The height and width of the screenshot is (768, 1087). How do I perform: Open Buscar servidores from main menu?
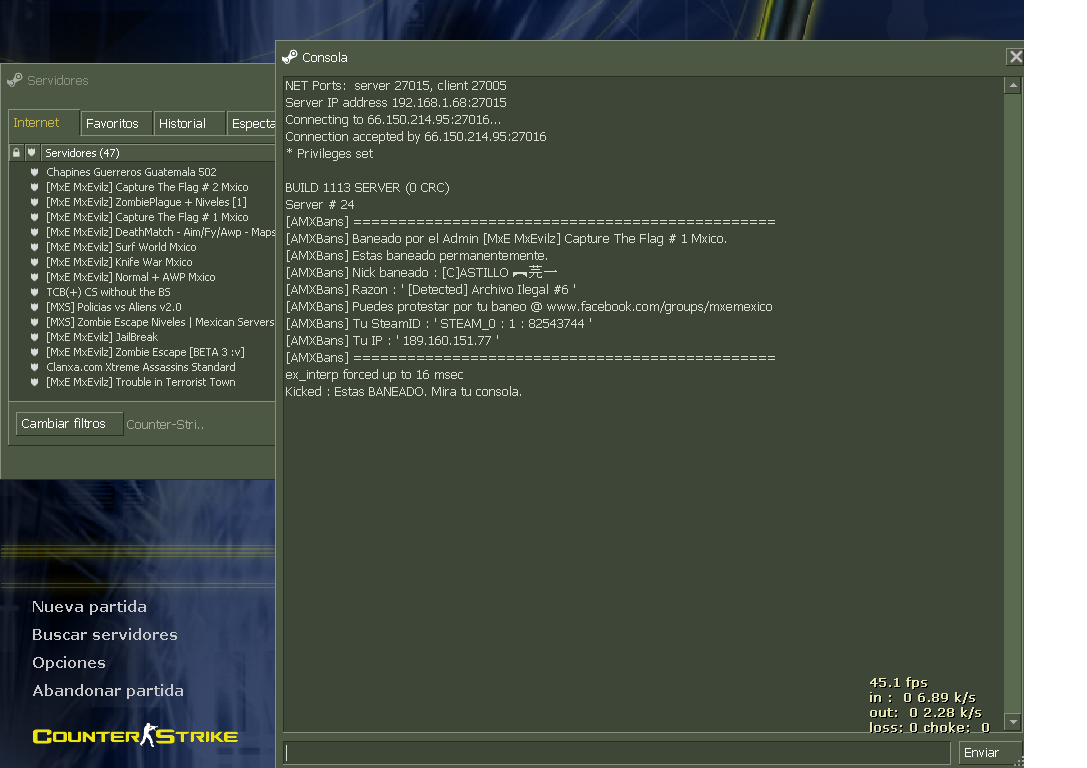pyautogui.click(x=105, y=635)
